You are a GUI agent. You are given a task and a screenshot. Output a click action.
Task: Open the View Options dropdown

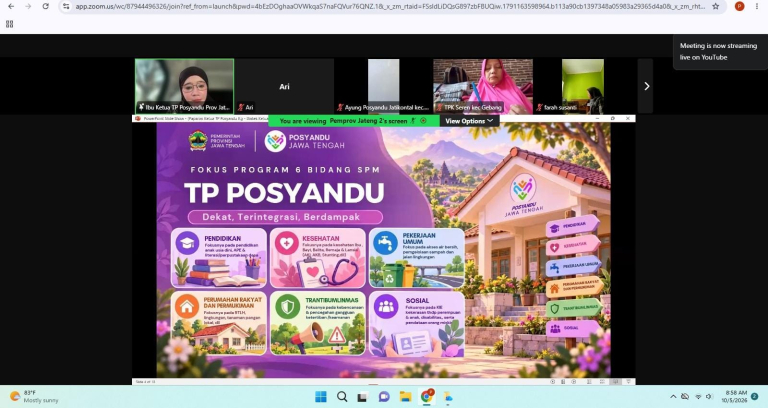pos(469,121)
